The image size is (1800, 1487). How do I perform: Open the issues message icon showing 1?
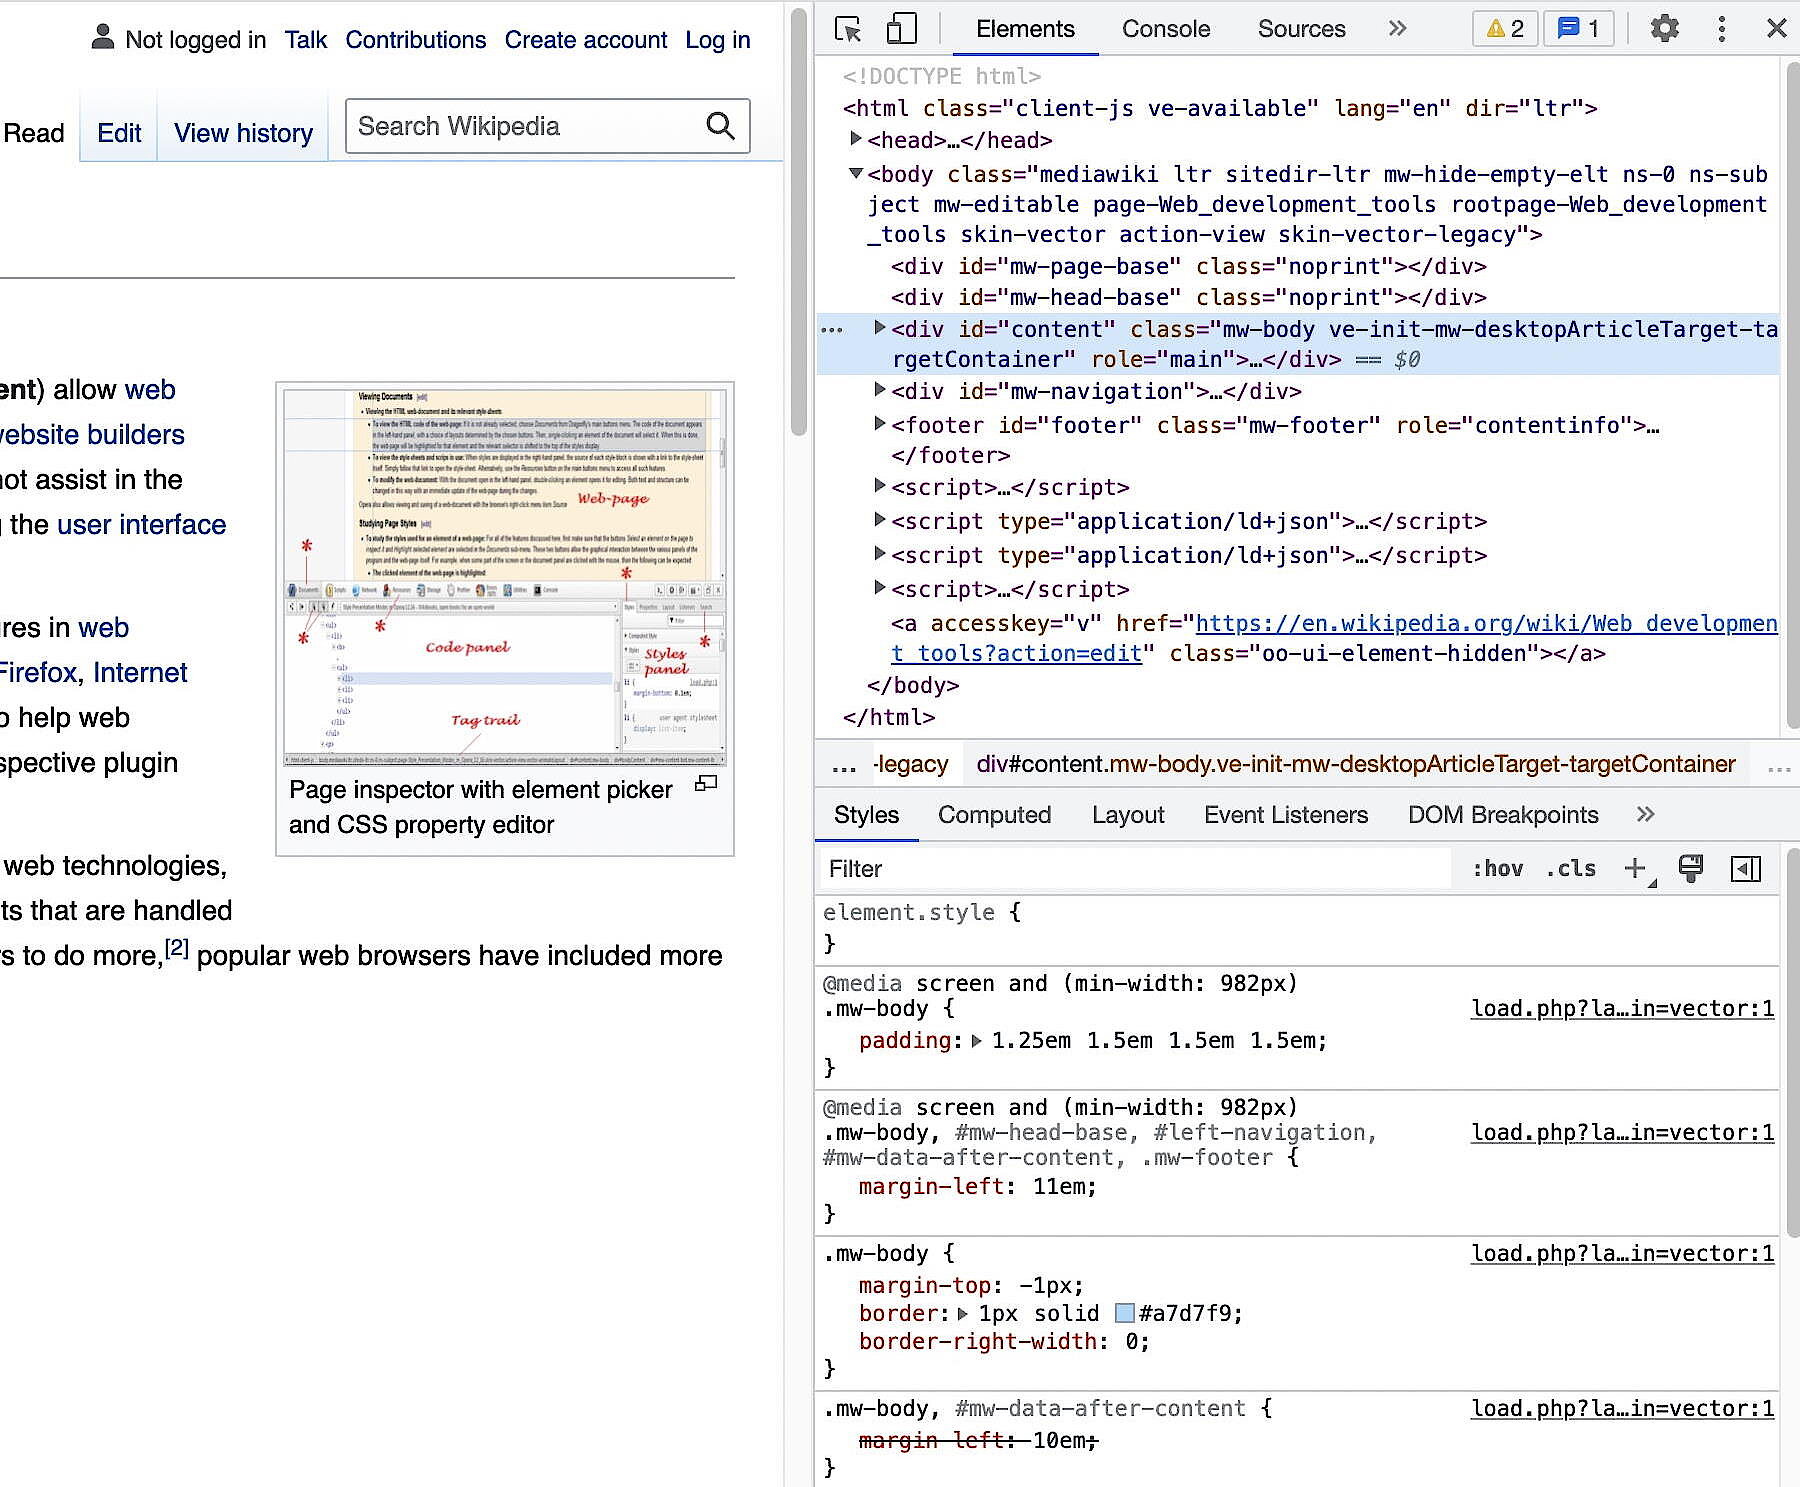pos(1578,28)
